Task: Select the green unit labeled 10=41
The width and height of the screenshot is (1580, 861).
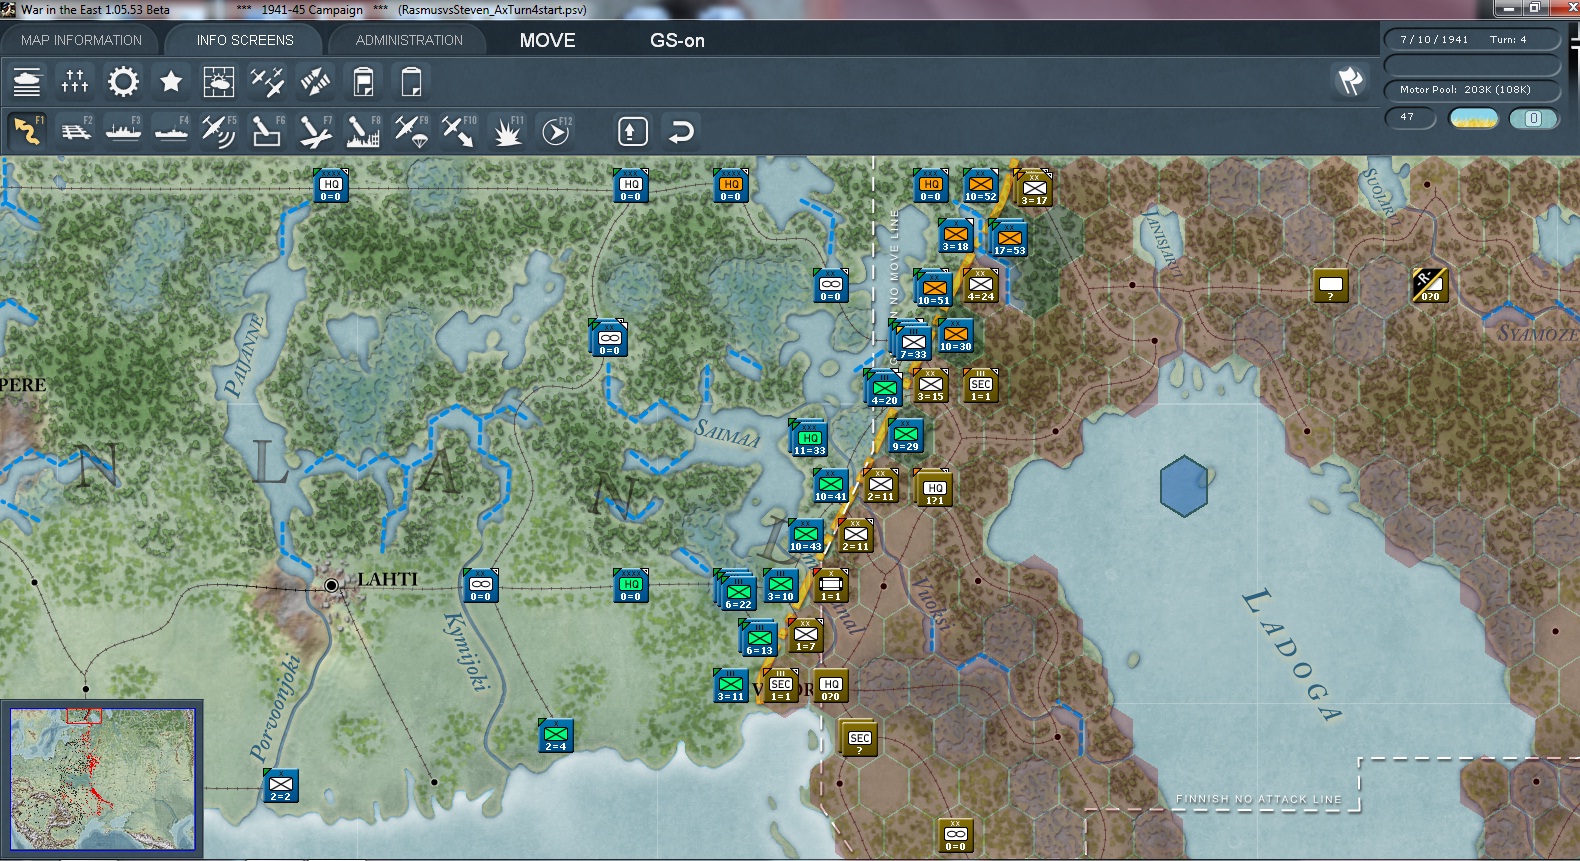Action: pos(830,486)
